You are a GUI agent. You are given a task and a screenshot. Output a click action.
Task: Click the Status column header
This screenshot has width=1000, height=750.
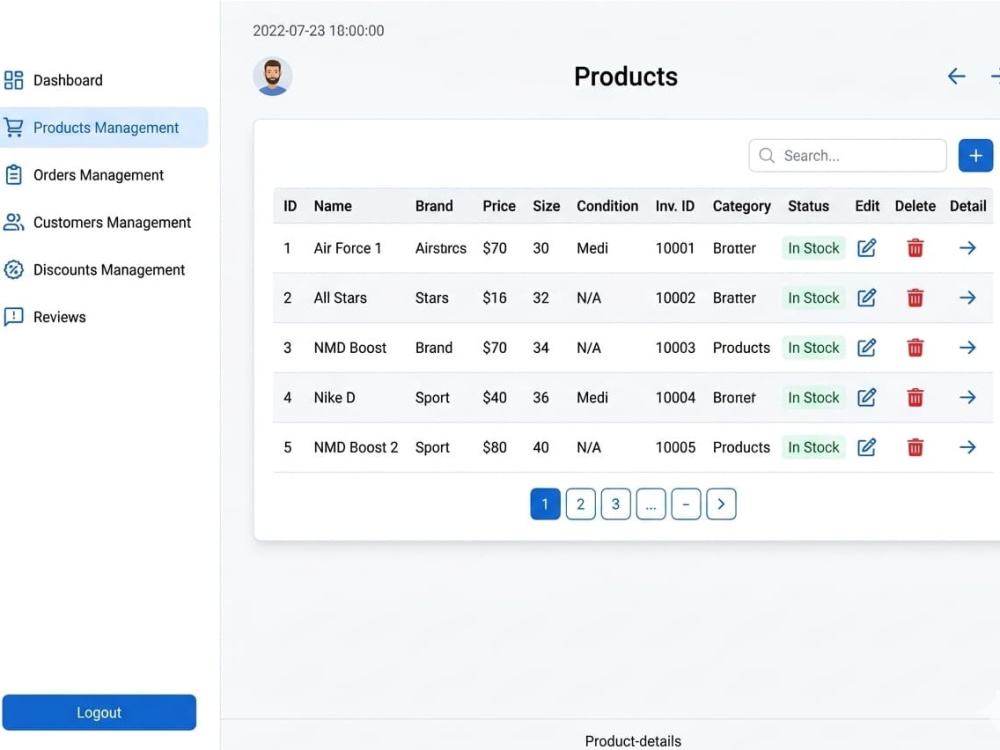pyautogui.click(x=808, y=206)
